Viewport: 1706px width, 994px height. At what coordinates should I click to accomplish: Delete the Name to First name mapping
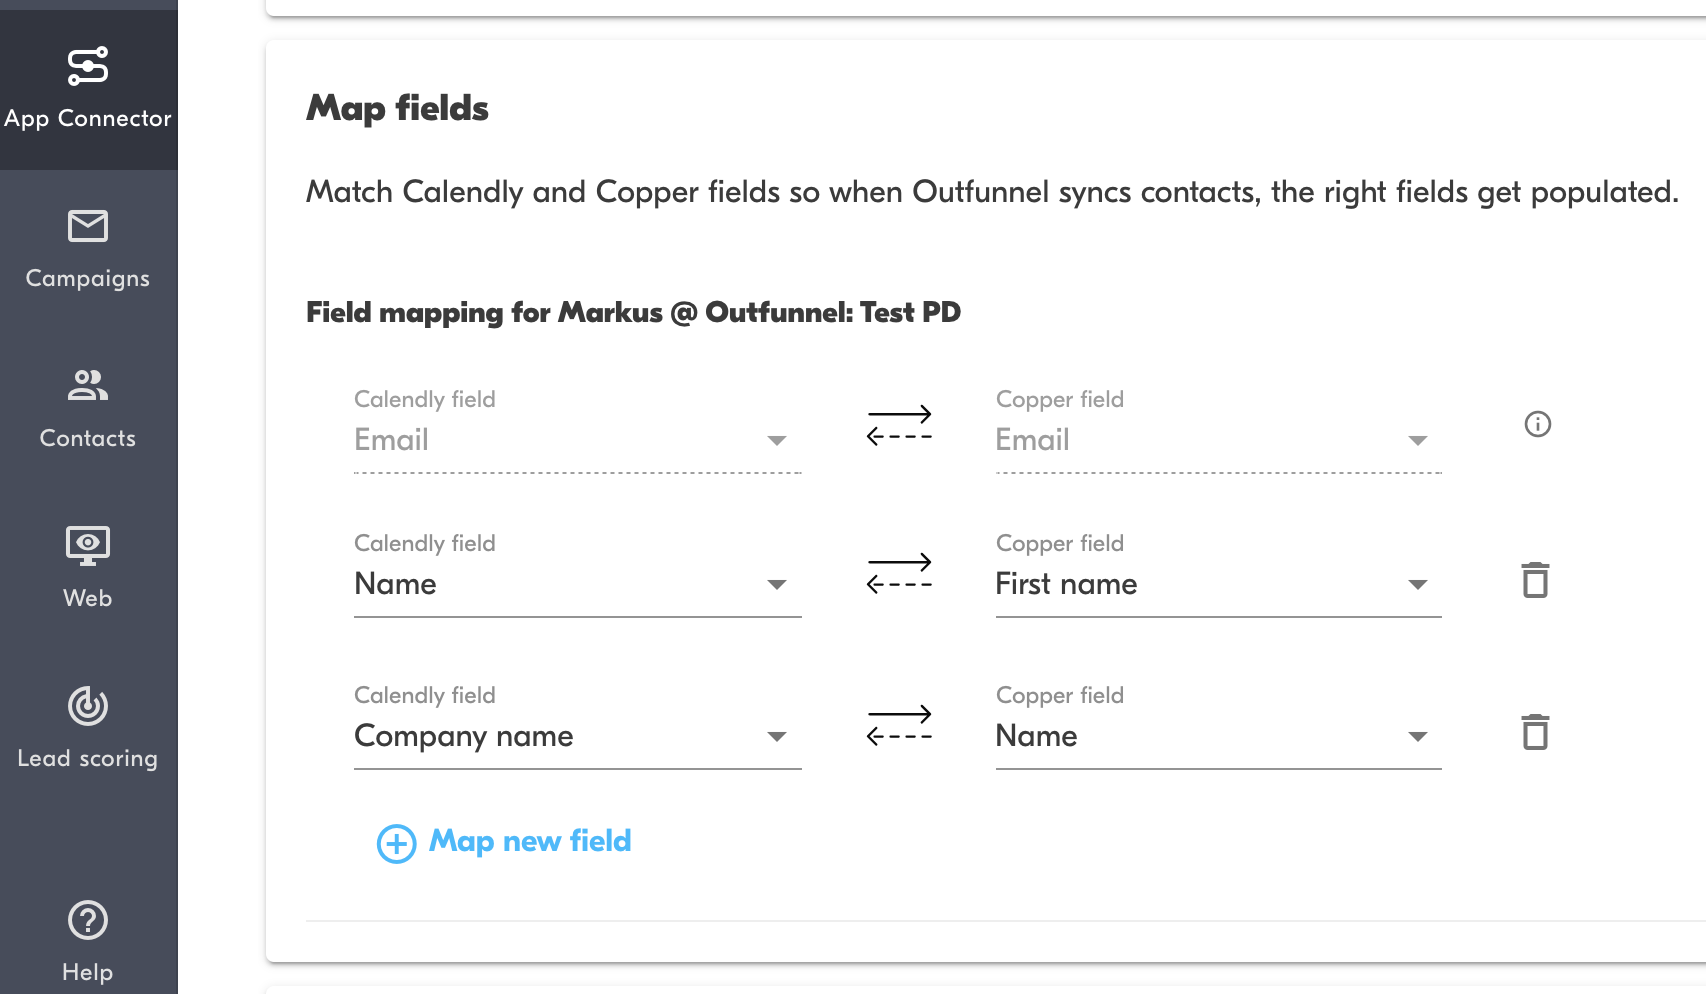pyautogui.click(x=1535, y=580)
